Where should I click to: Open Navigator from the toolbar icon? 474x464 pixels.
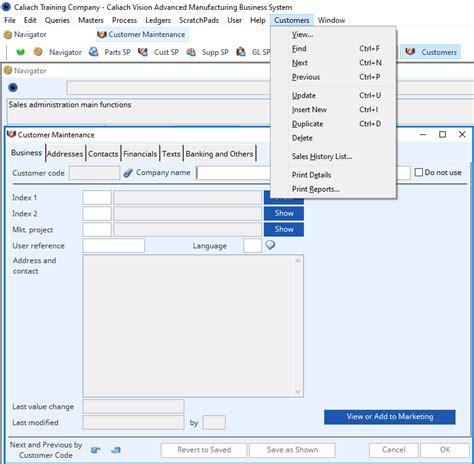(x=38, y=52)
